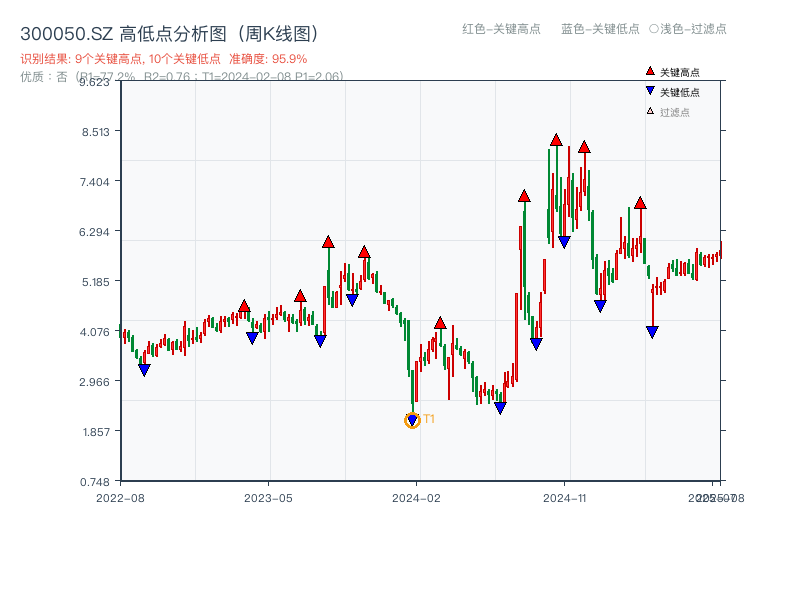Click the blue low marker near 6.1 at 2024-11
800x600 pixels.
[564, 242]
